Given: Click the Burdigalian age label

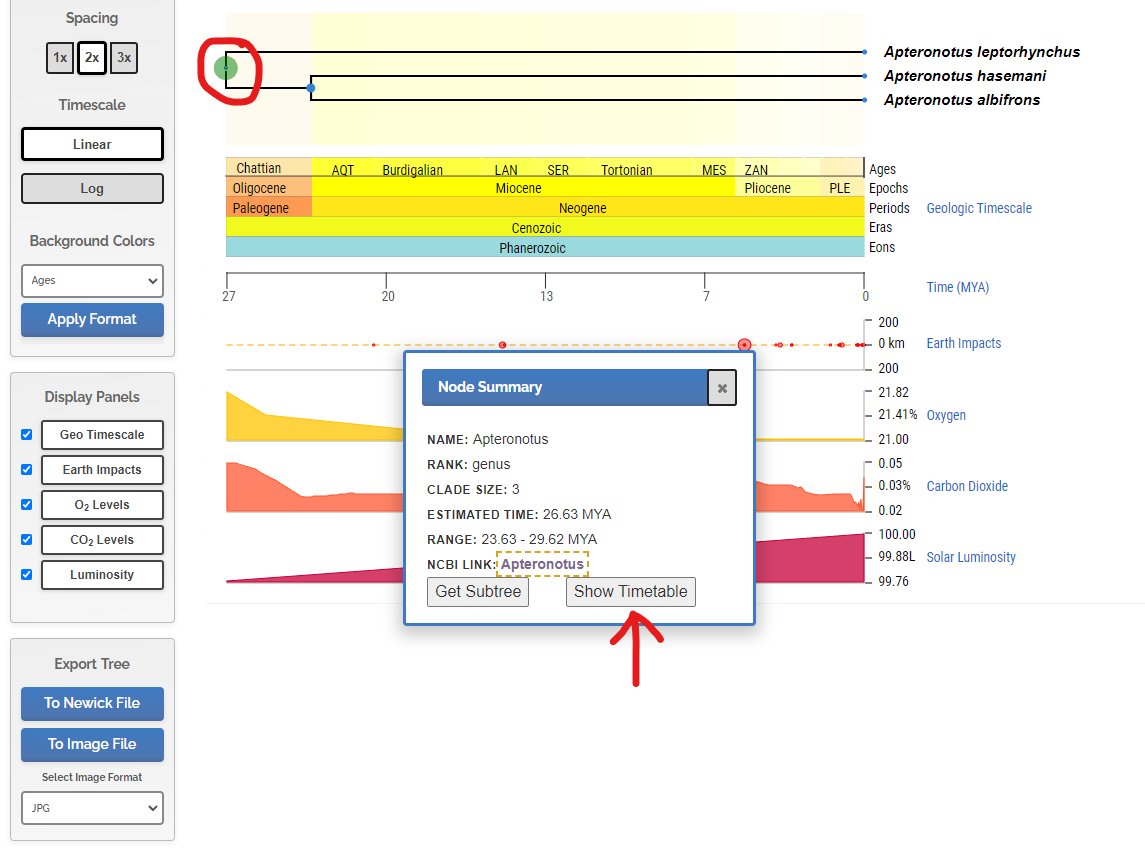Looking at the screenshot, I should coord(413,170).
